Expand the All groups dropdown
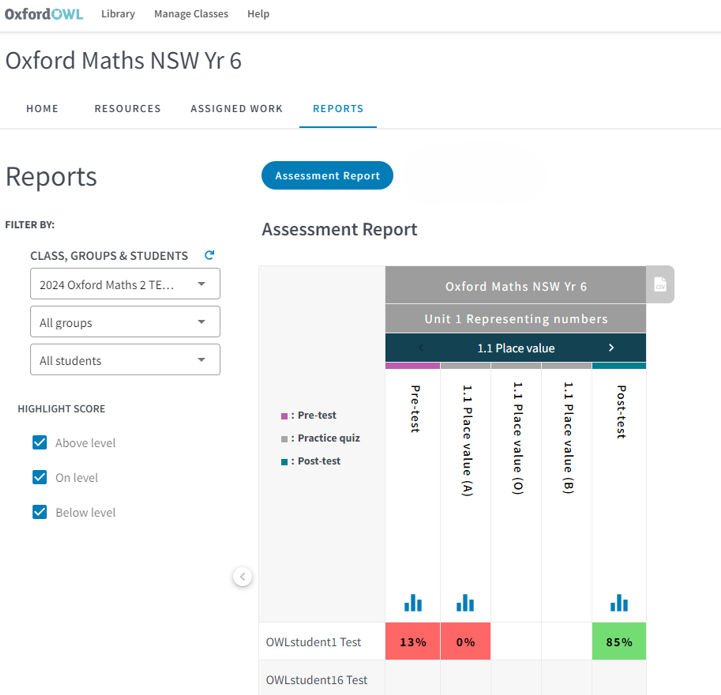Viewport: 721px width, 695px height. coord(125,322)
